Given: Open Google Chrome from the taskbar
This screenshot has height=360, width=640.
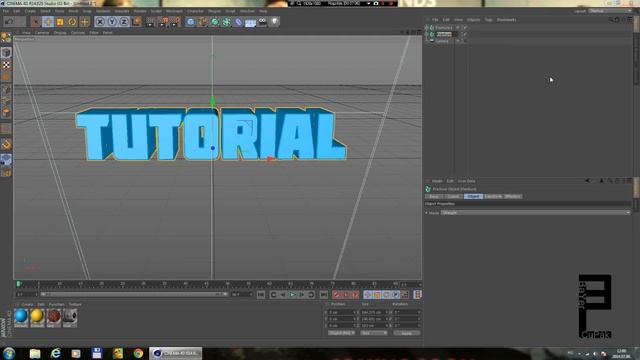Looking at the screenshot, I should tap(138, 353).
